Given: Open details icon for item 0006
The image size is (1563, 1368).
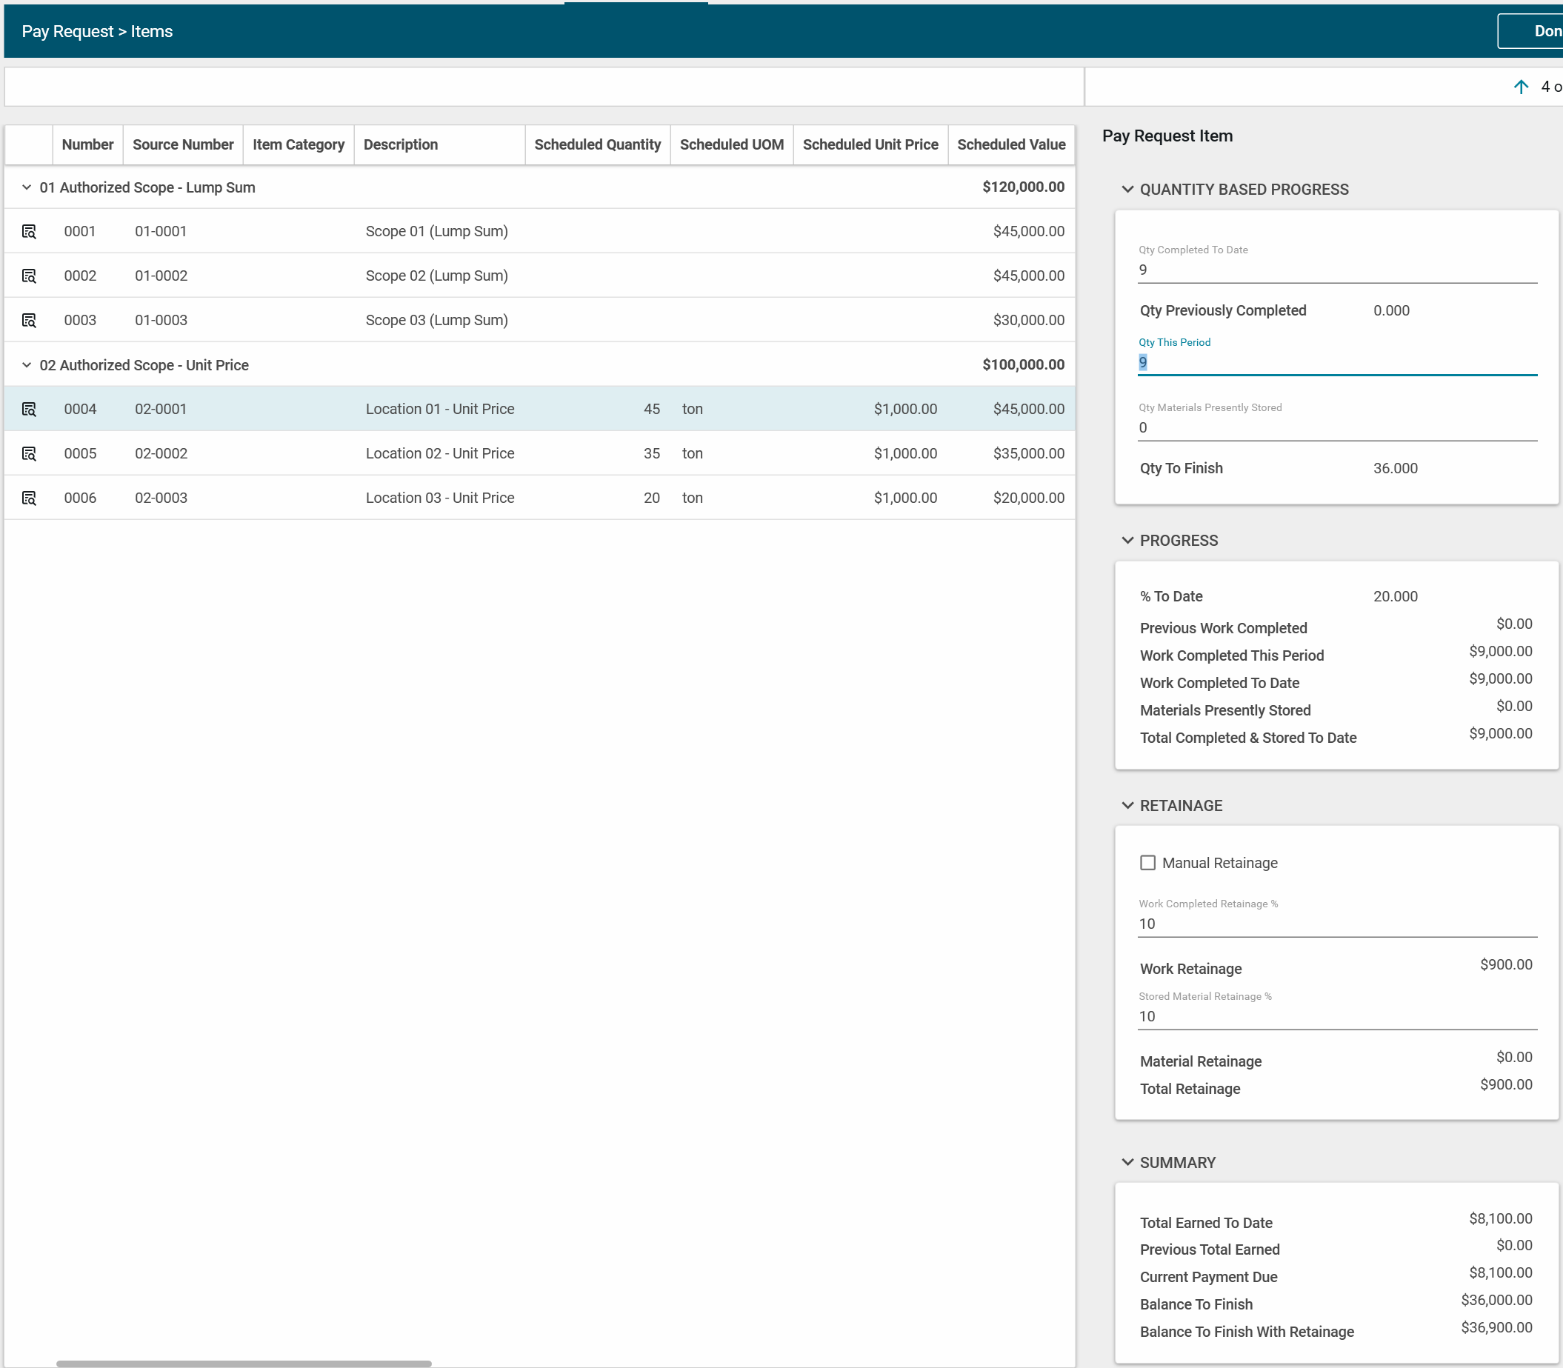Looking at the screenshot, I should click(x=29, y=498).
